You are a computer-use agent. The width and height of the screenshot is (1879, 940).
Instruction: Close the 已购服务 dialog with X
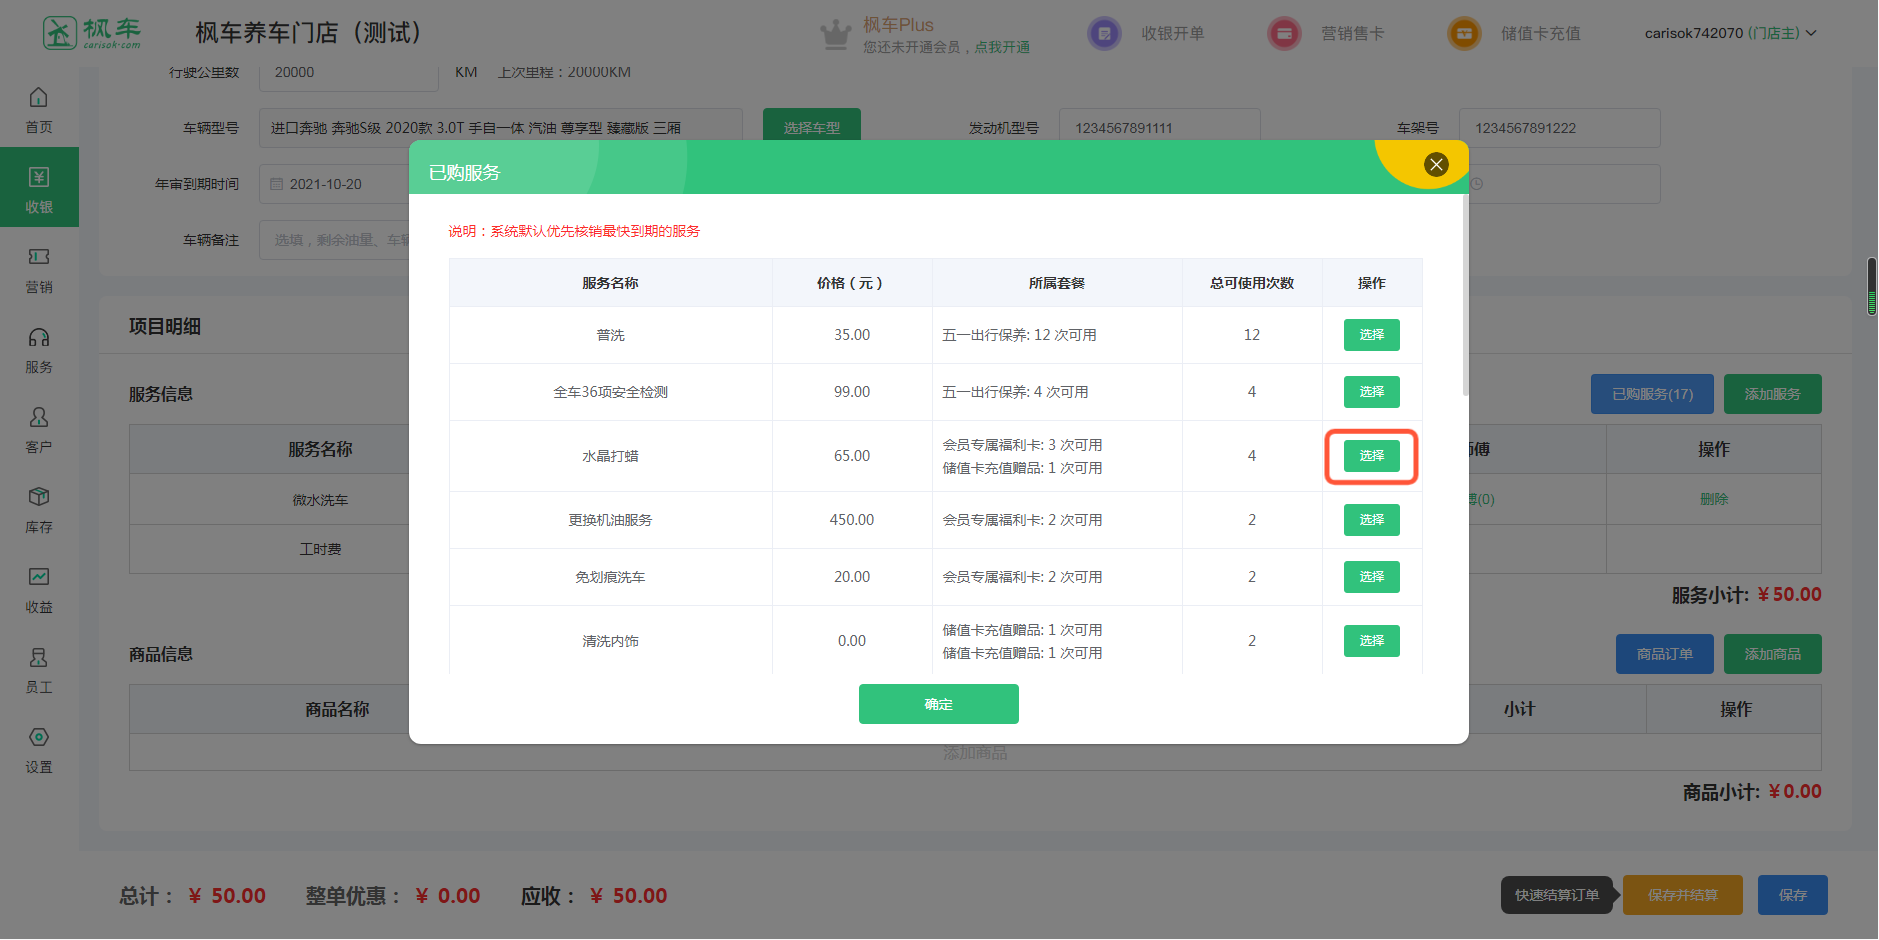(1436, 165)
